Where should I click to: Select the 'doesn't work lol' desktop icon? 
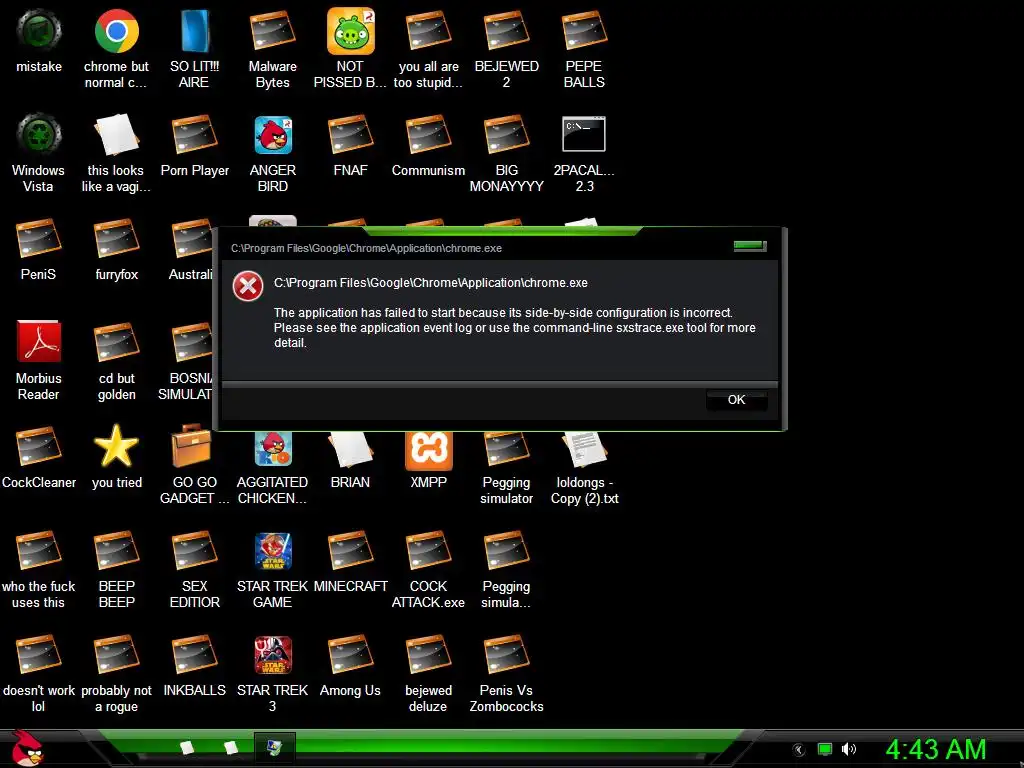click(39, 673)
